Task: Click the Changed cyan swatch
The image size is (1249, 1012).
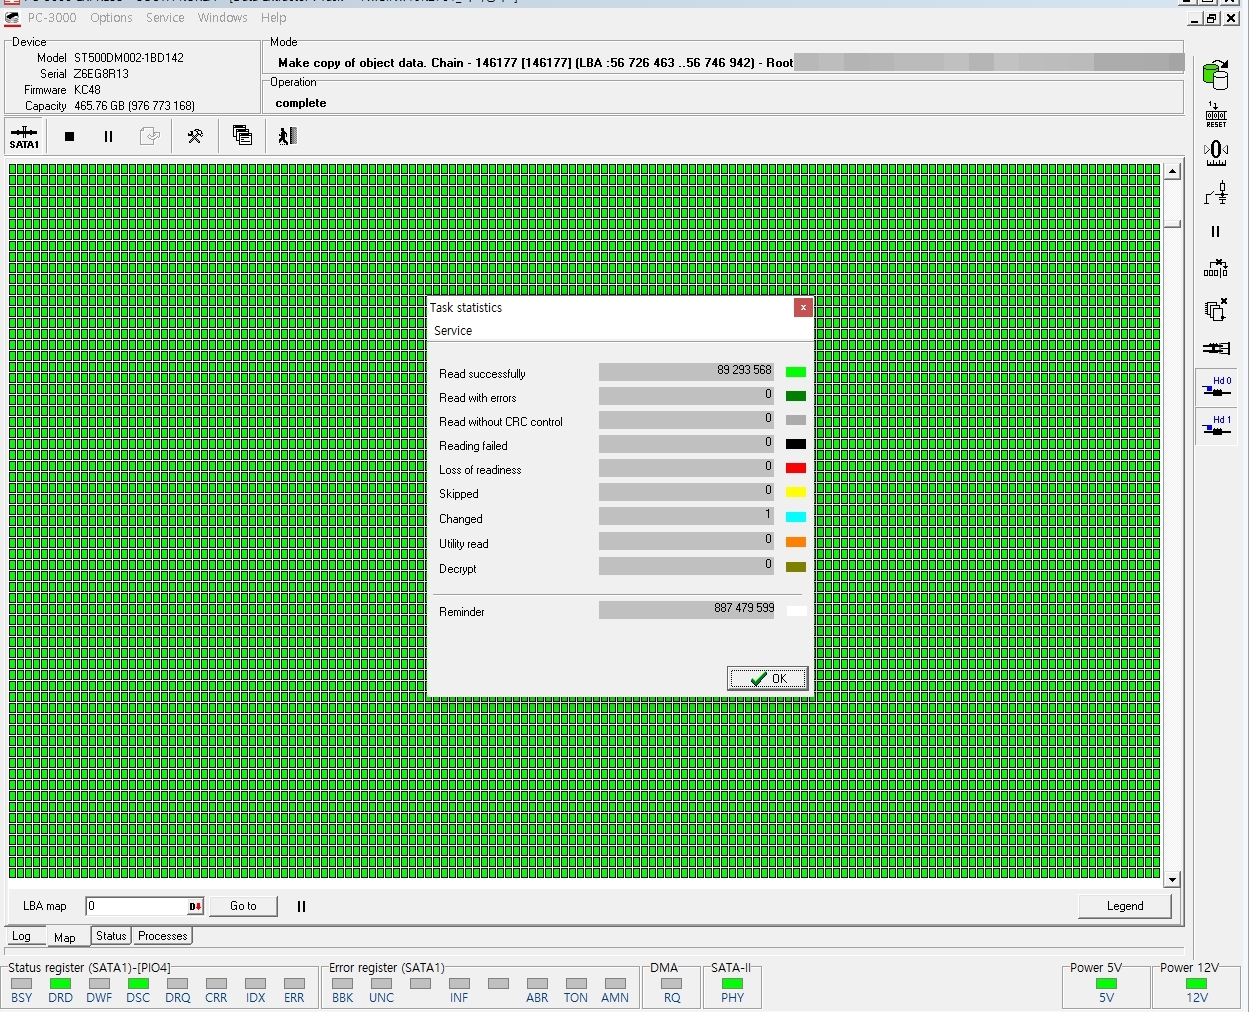Action: pyautogui.click(x=796, y=517)
